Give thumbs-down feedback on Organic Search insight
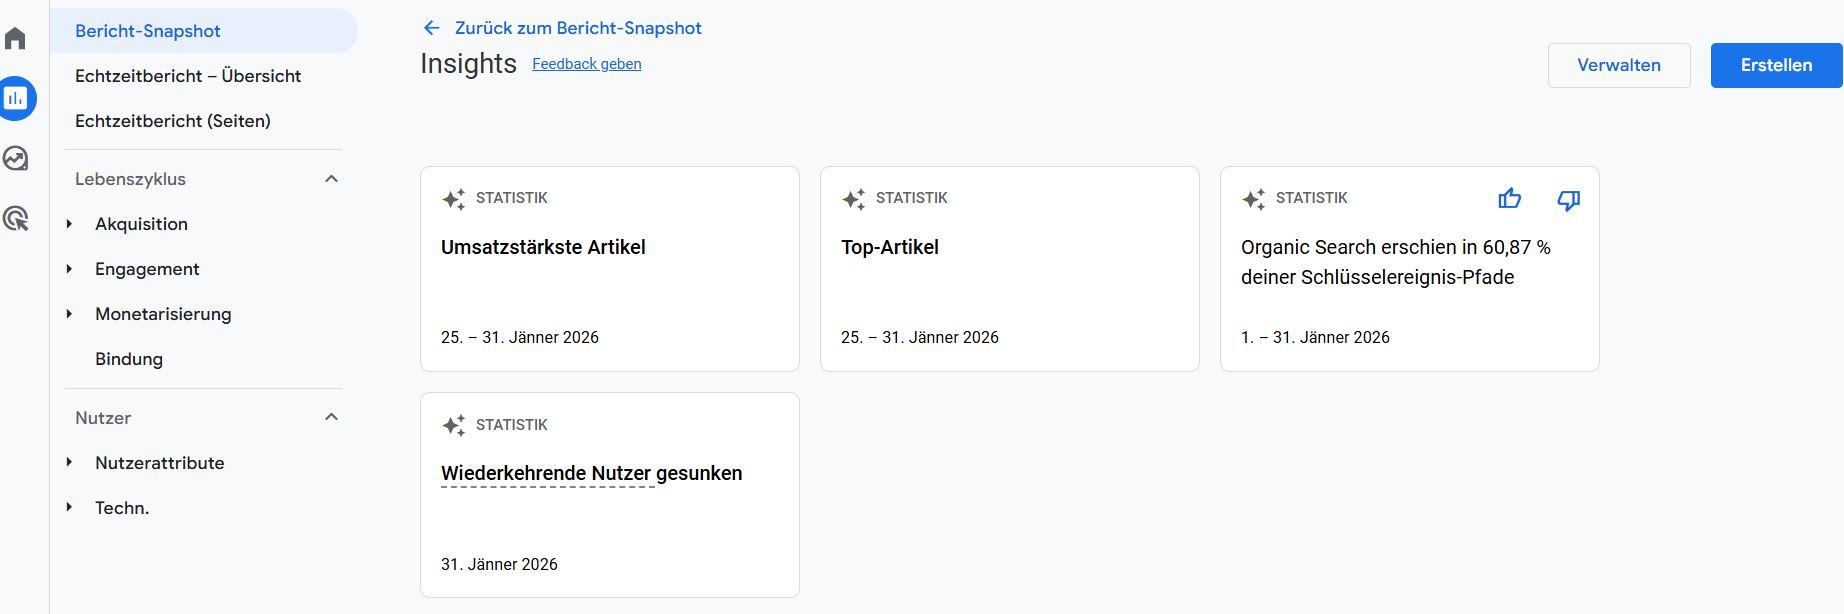 1567,199
